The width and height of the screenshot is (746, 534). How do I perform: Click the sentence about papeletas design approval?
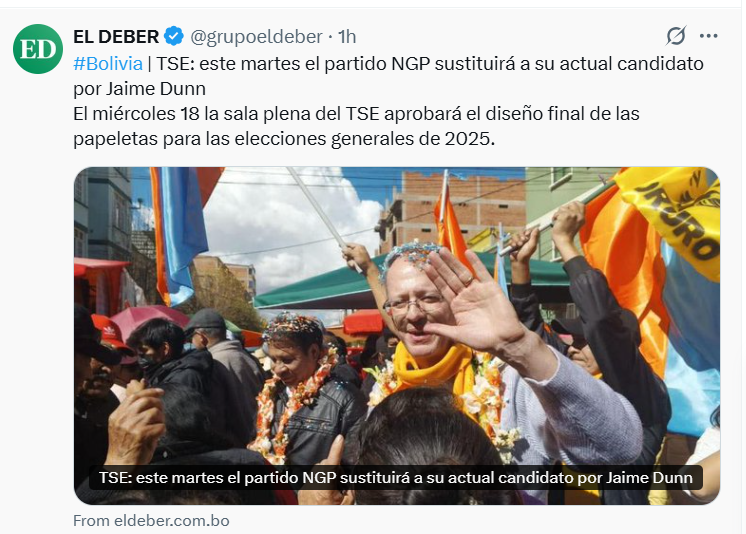tap(356, 126)
